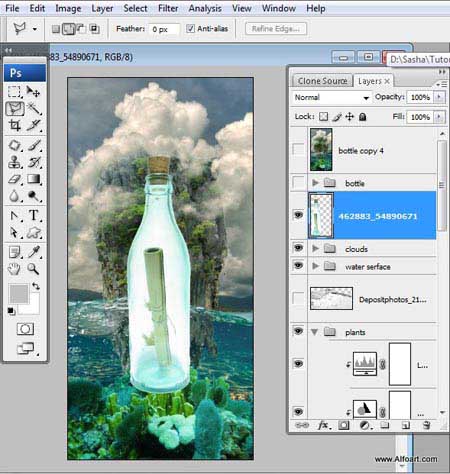Open the Layer menu
The image size is (450, 474).
(x=102, y=8)
